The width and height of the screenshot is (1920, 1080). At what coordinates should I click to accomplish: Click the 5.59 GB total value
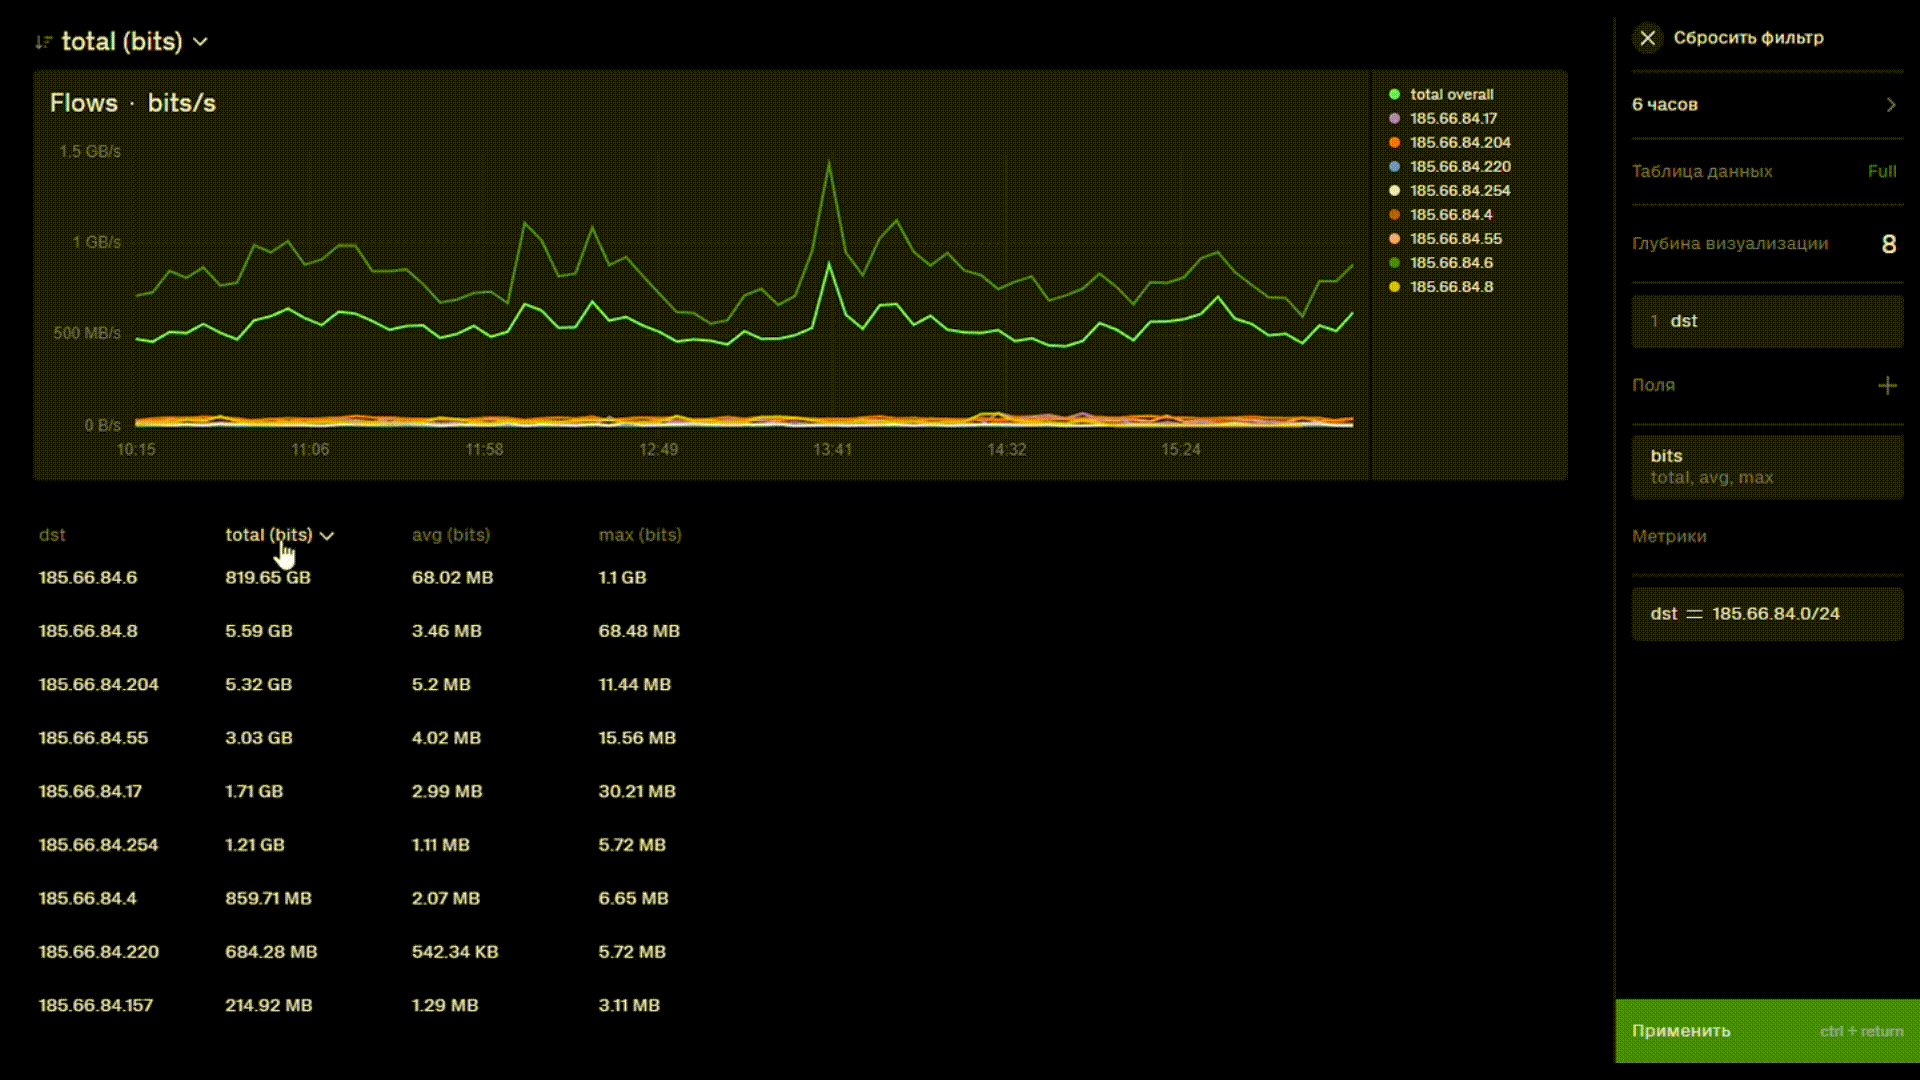click(x=259, y=631)
